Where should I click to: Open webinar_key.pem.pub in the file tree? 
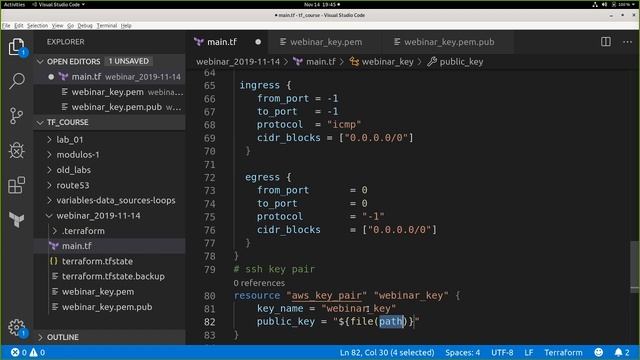pyautogui.click(x=110, y=307)
